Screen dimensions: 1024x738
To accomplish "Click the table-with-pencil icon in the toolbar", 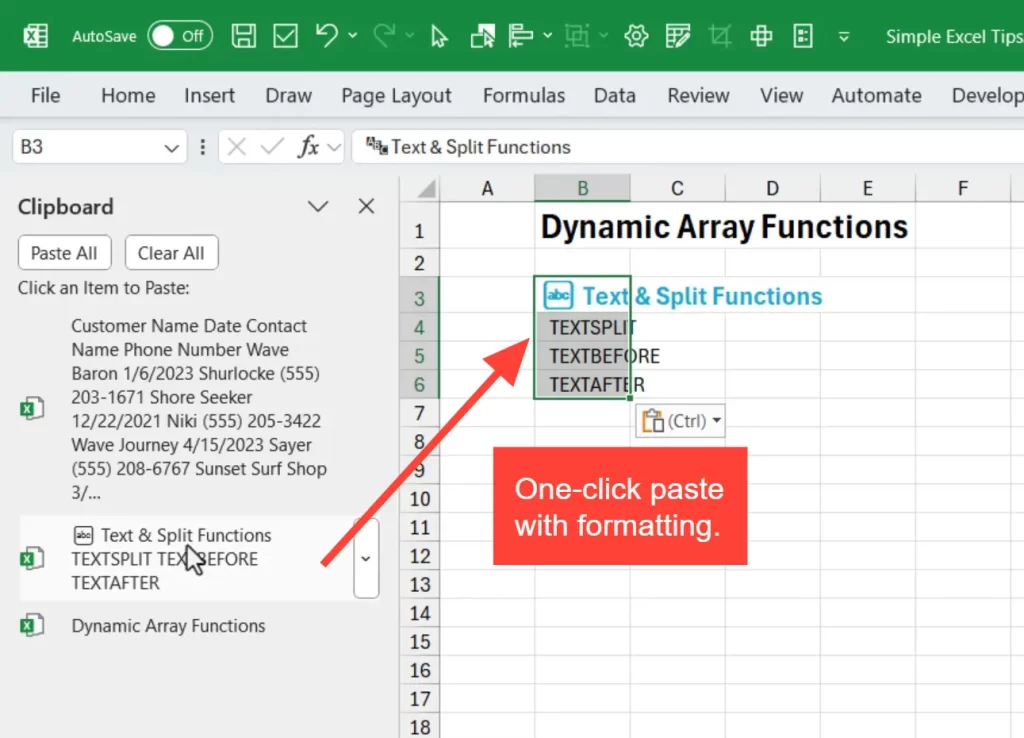I will [x=678, y=36].
